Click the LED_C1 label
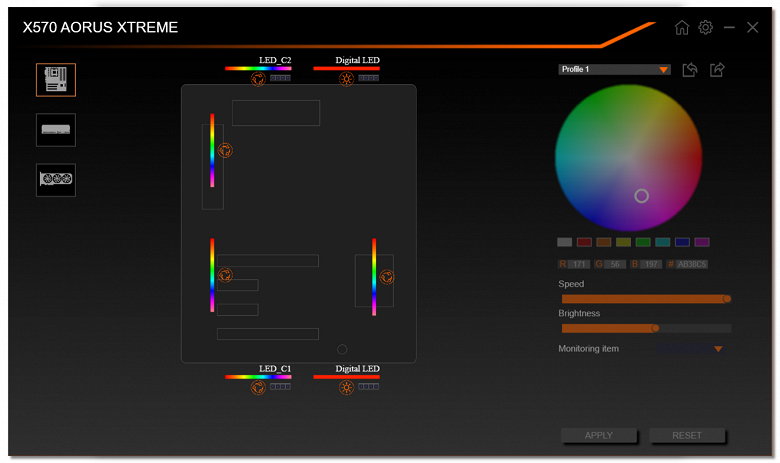Viewport: 780px width, 463px height. [275, 369]
